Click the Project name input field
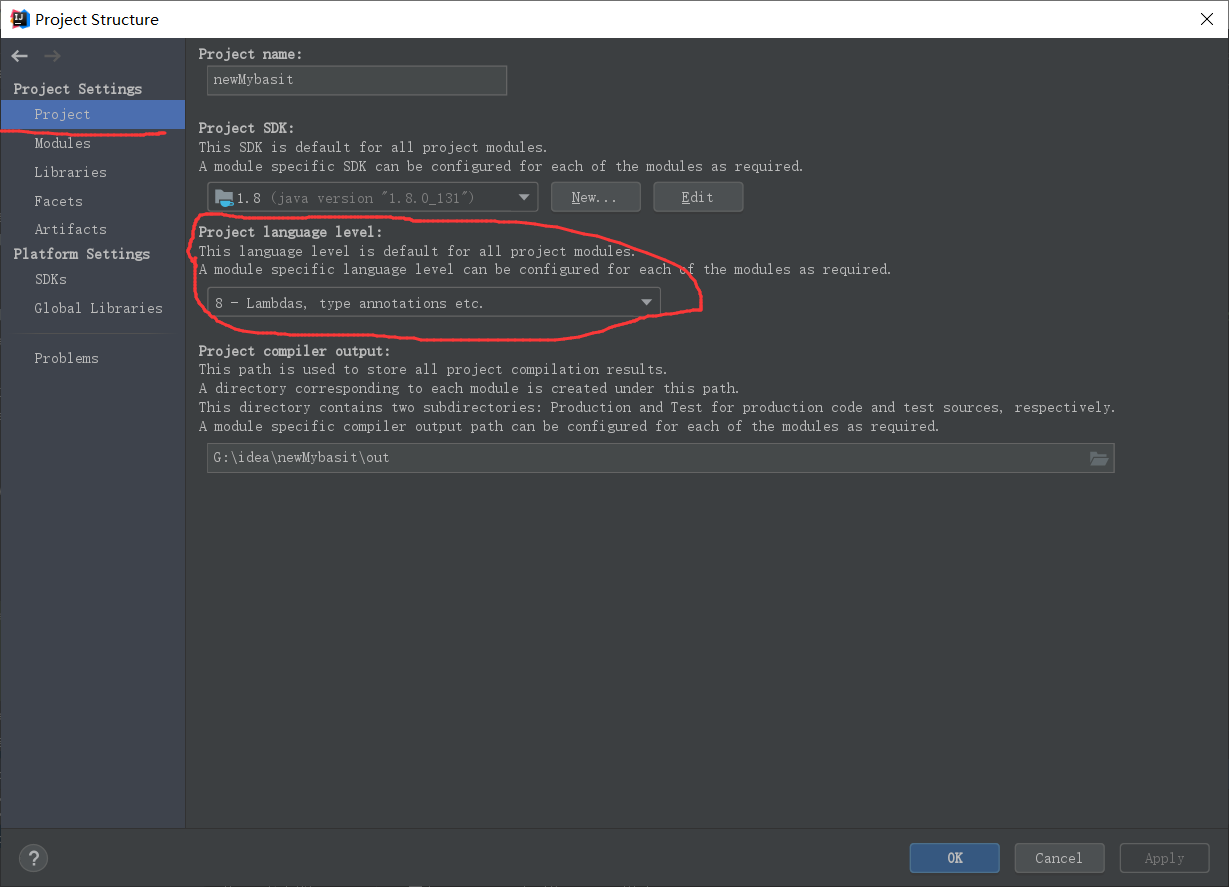Screen dimensions: 1229x887 (357, 80)
